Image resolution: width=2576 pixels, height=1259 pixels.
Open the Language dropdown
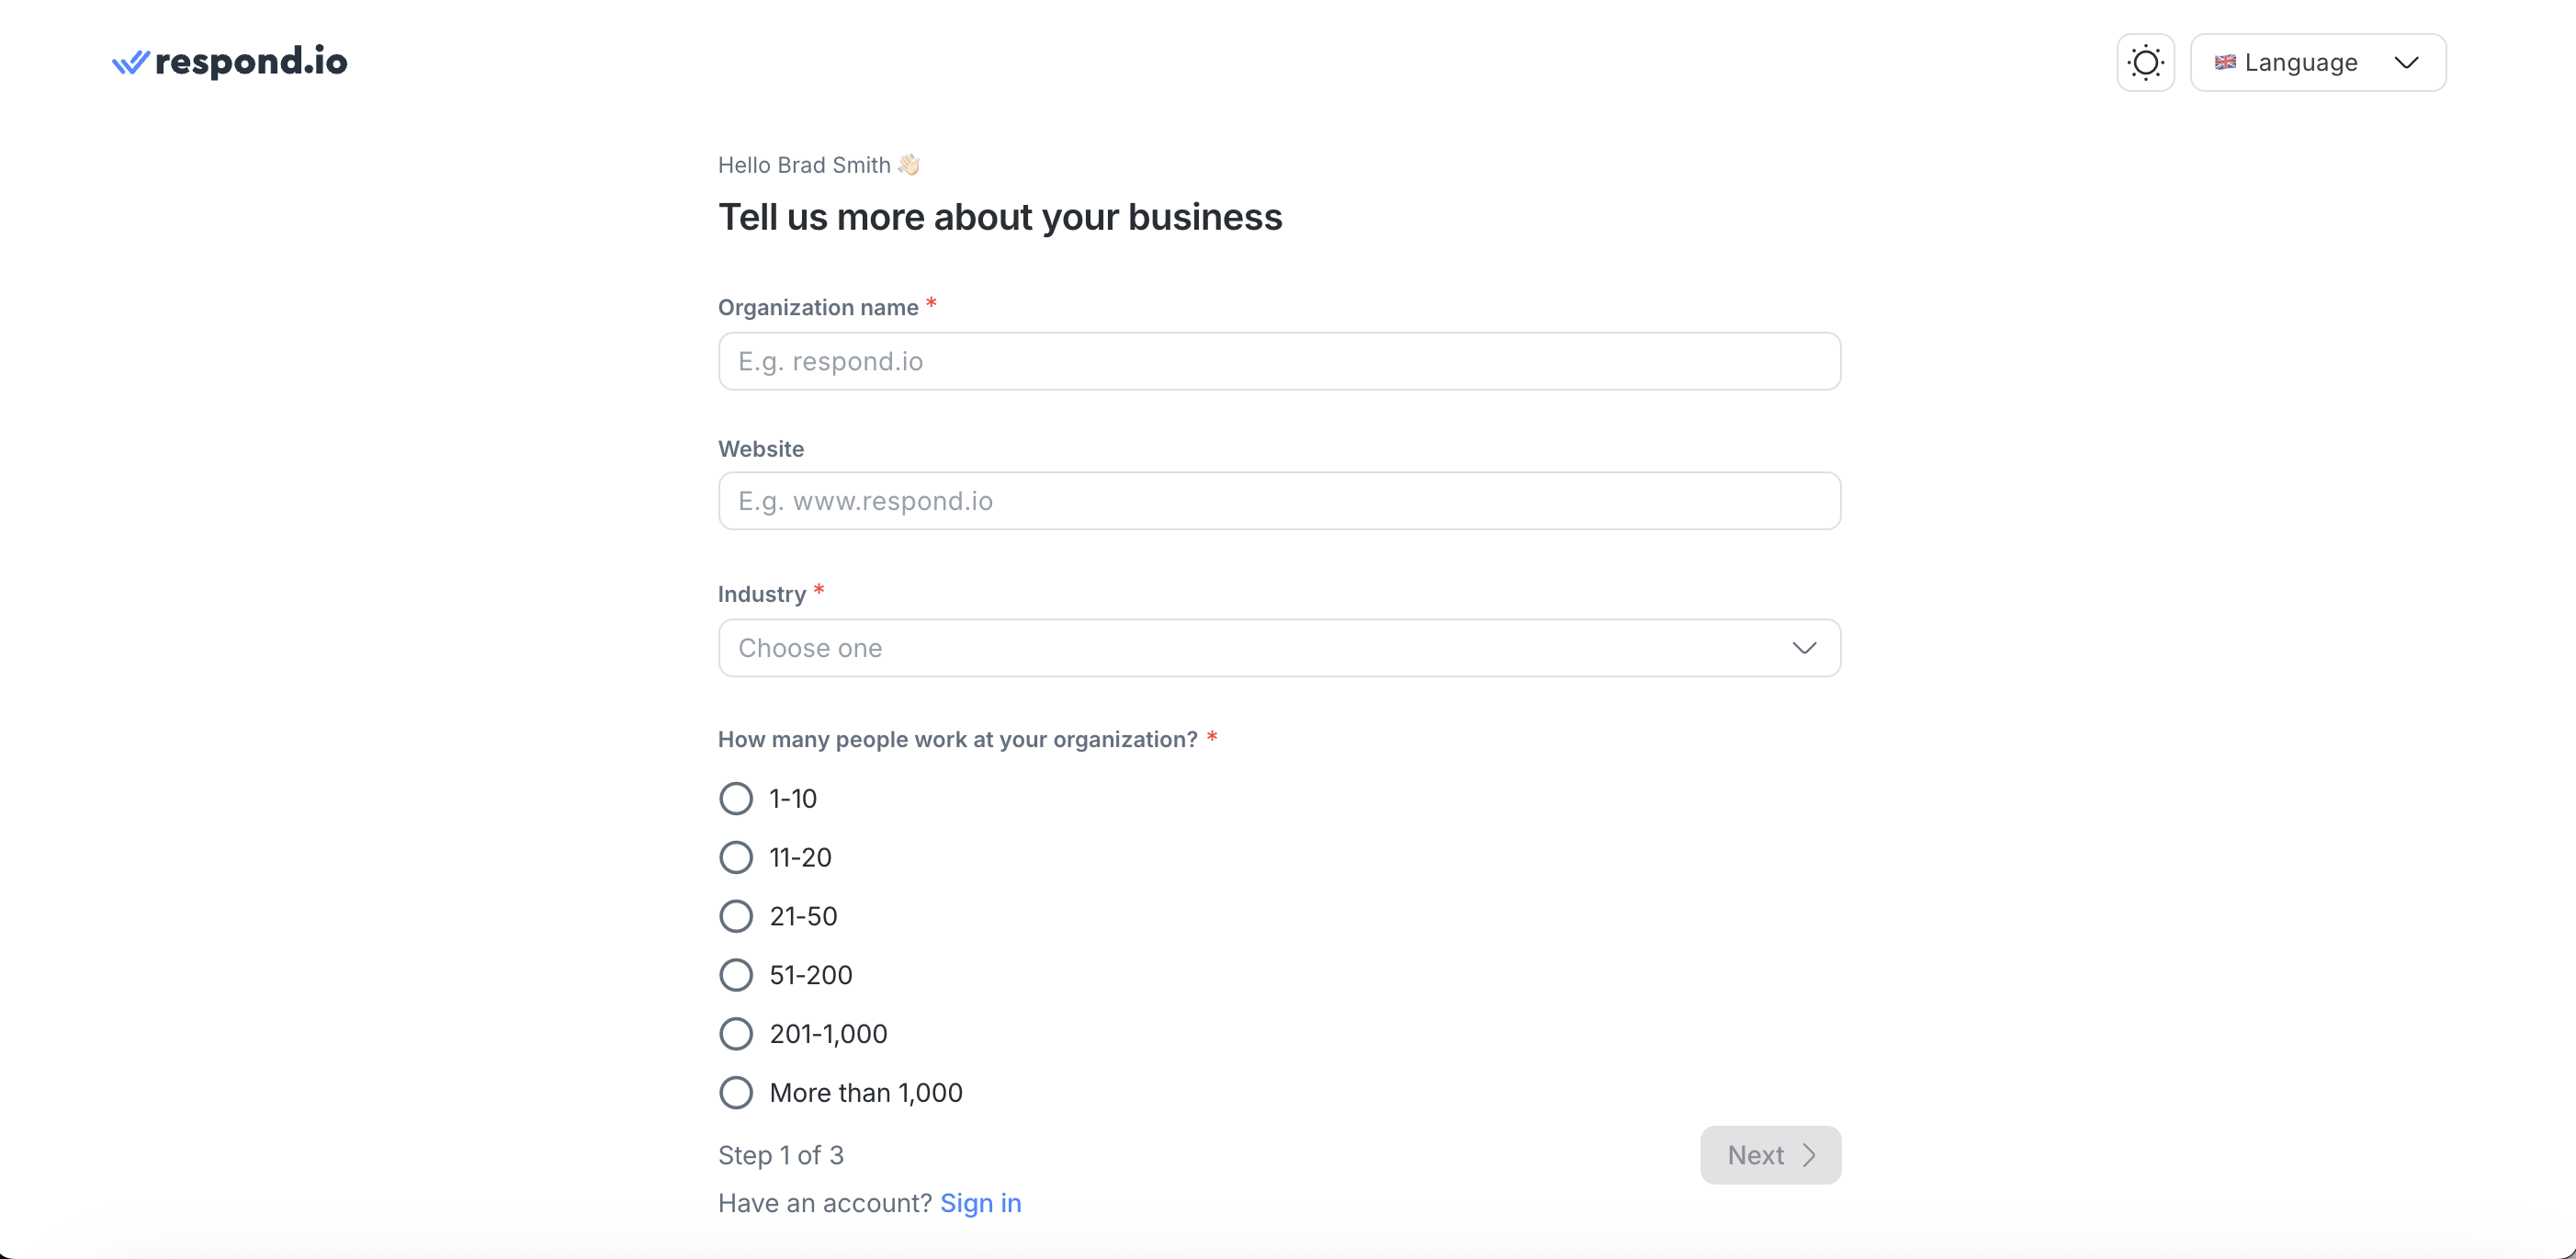pos(2317,63)
